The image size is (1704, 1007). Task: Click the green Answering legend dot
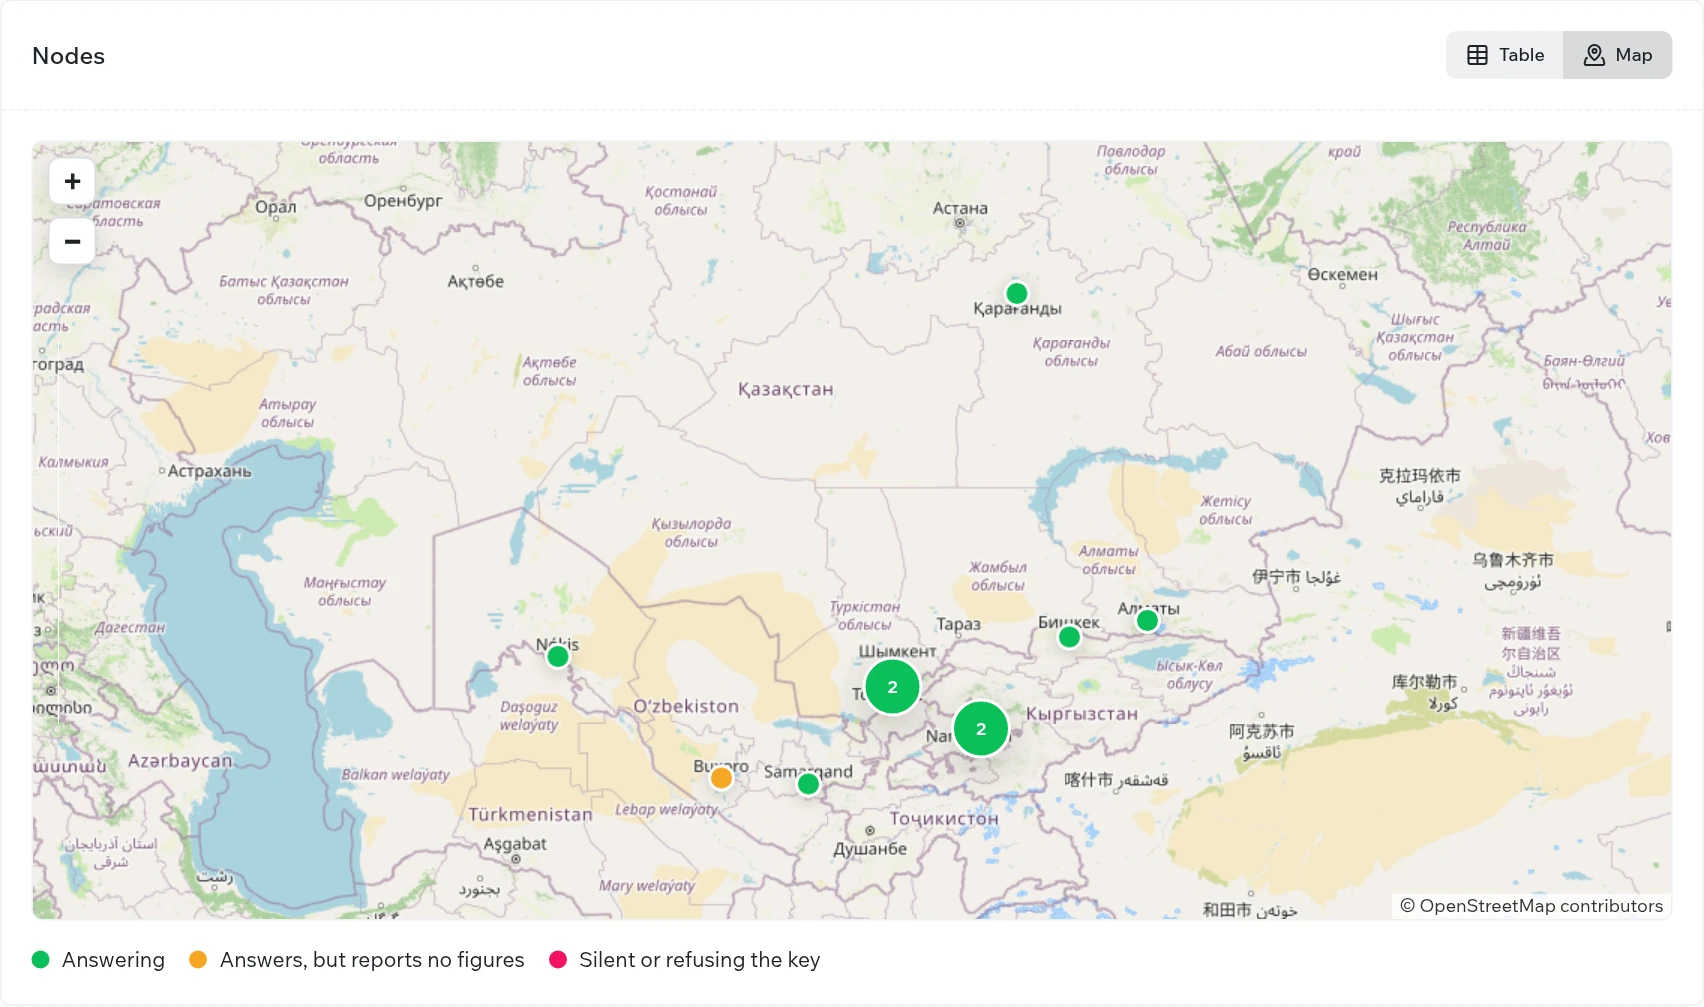[x=41, y=960]
